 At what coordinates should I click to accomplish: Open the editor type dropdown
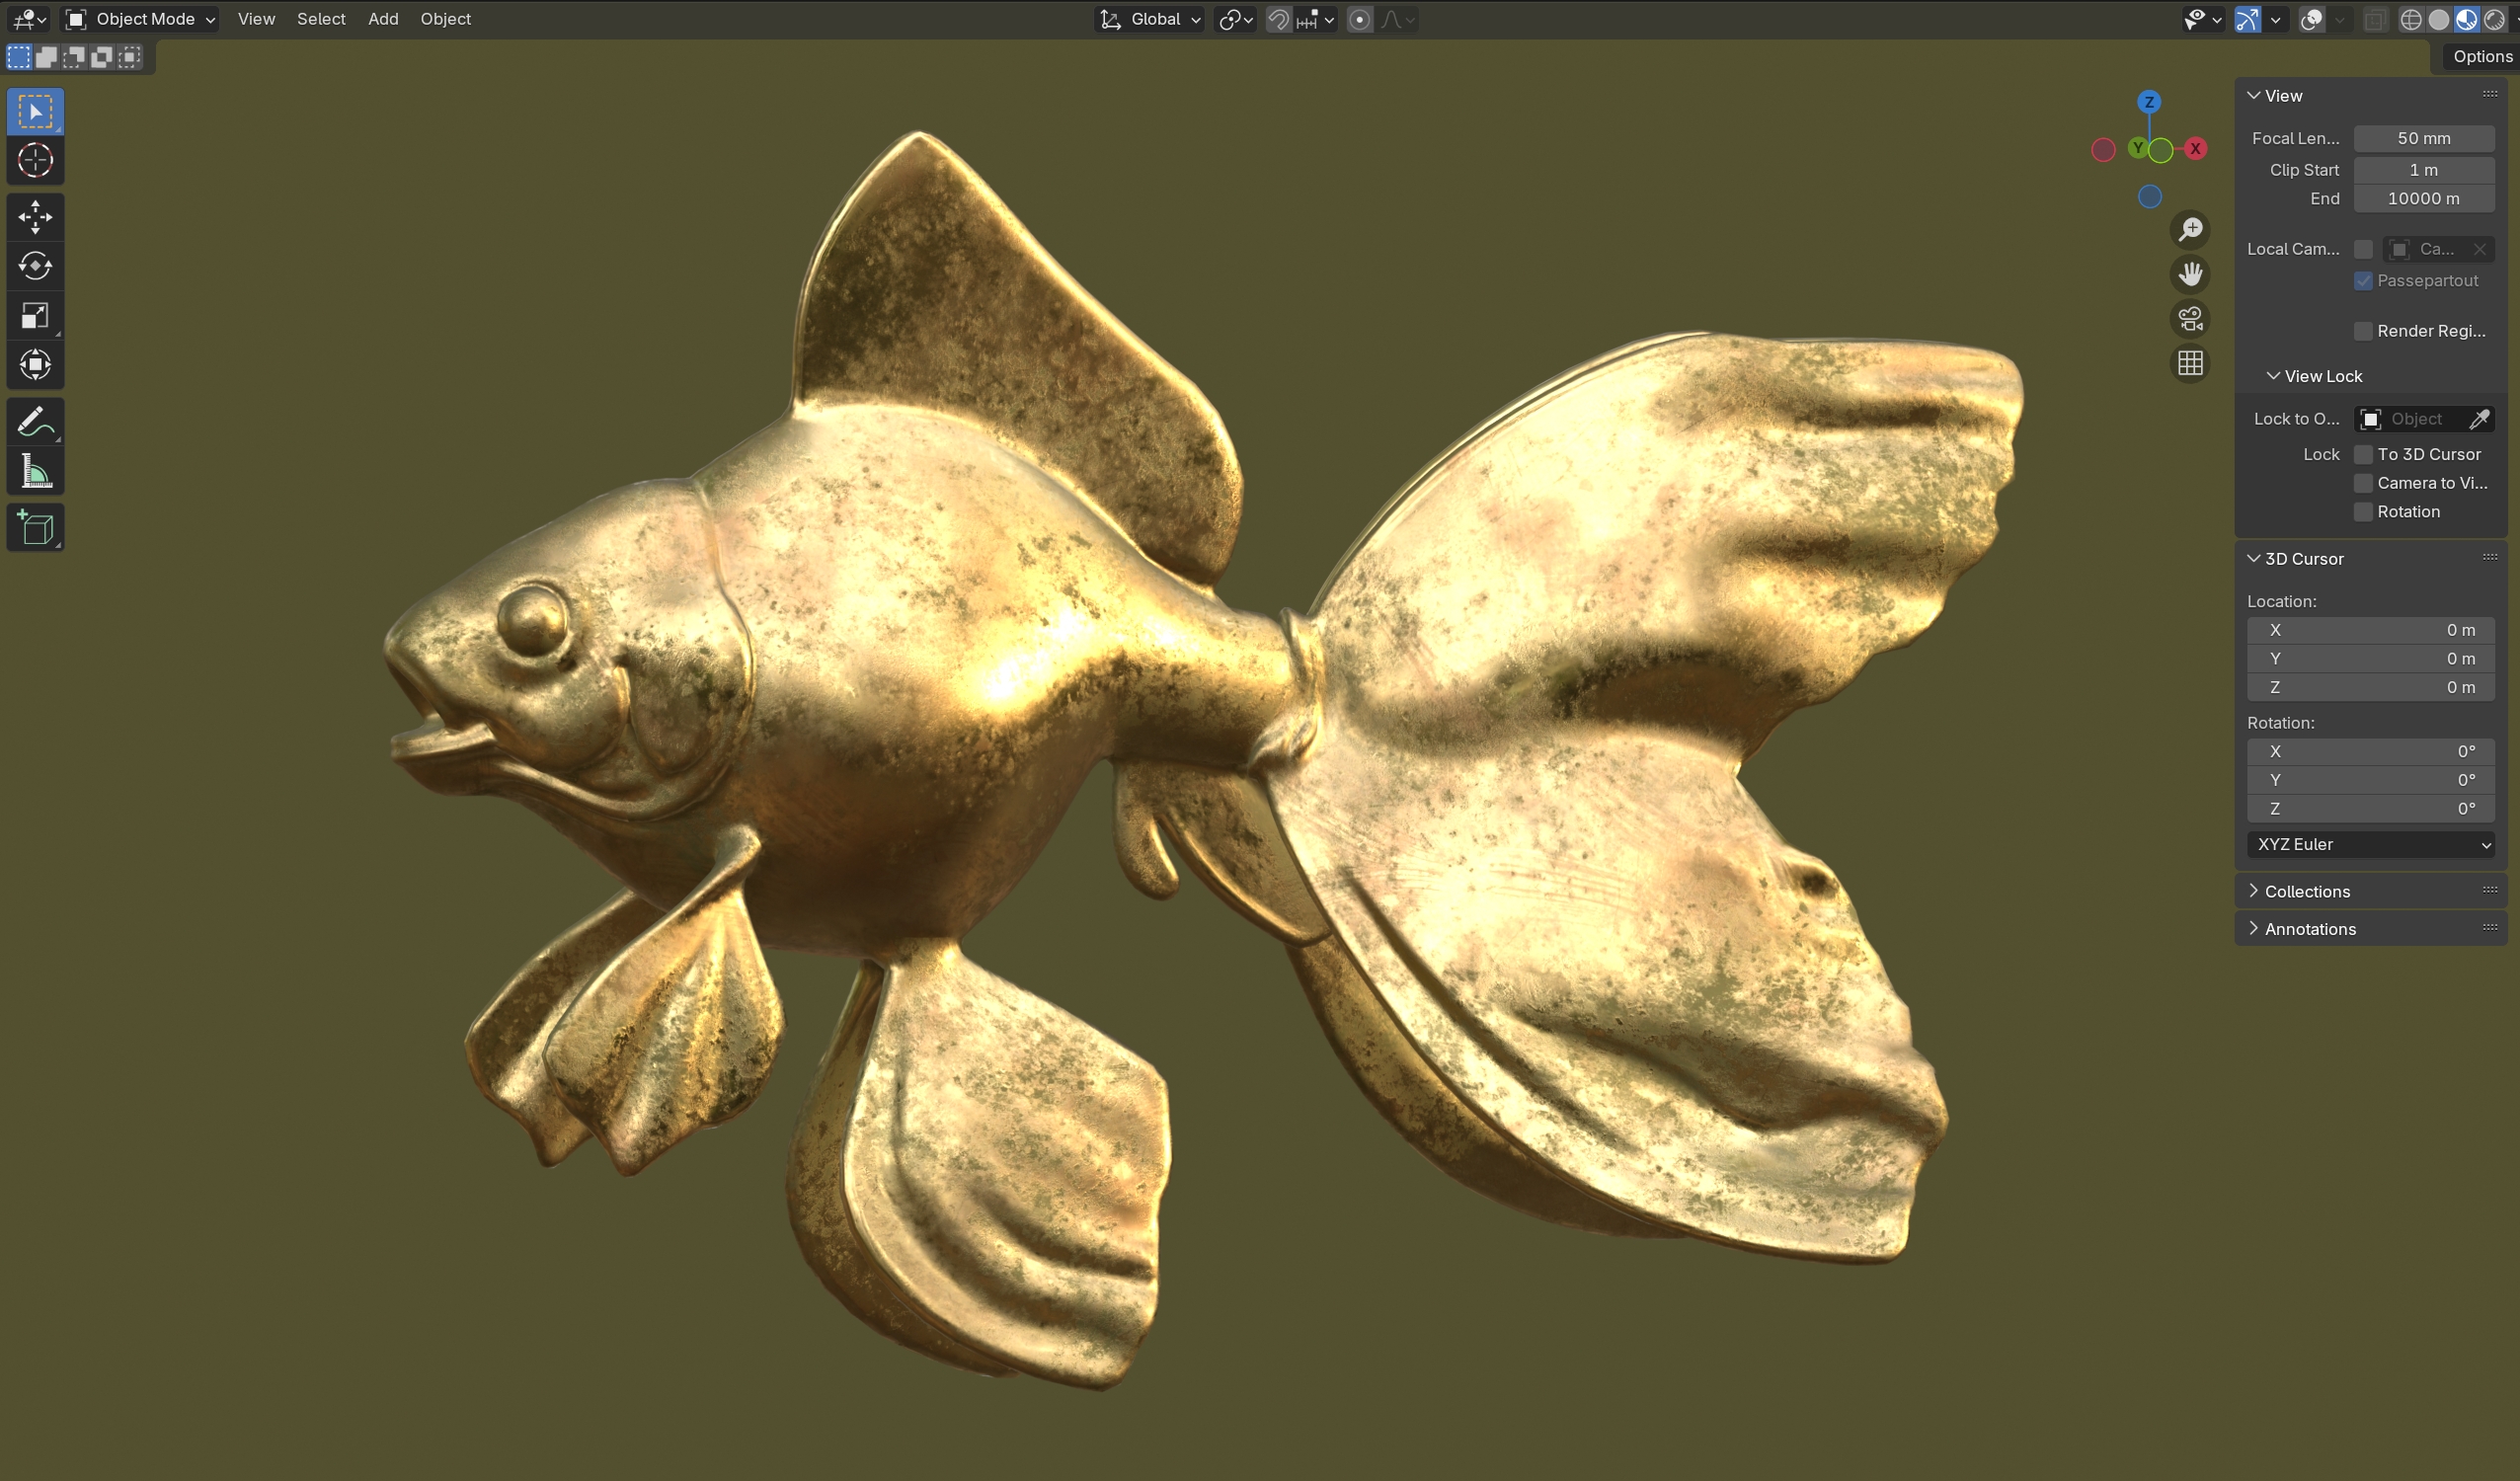pyautogui.click(x=30, y=19)
